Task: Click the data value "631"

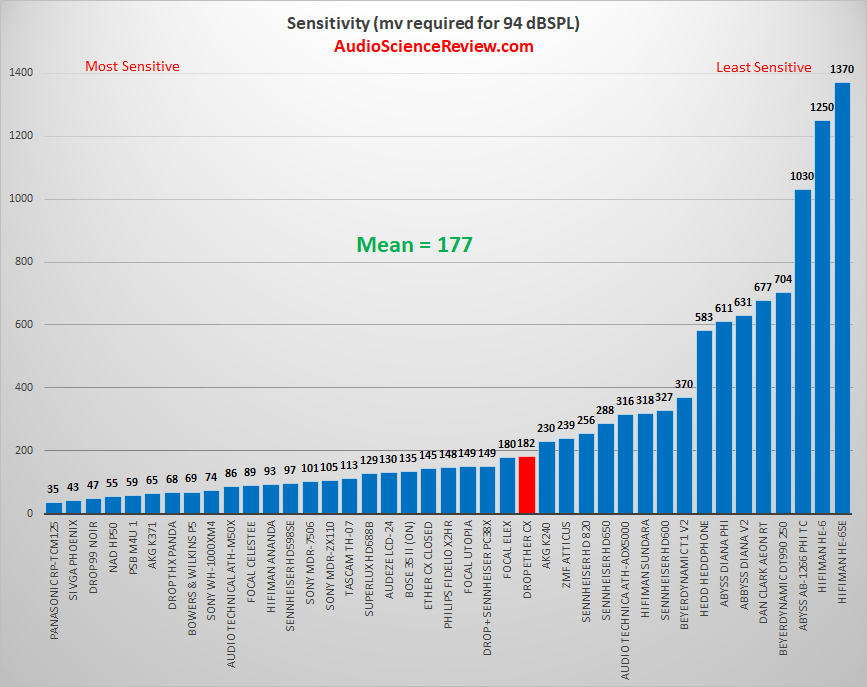Action: tap(743, 302)
